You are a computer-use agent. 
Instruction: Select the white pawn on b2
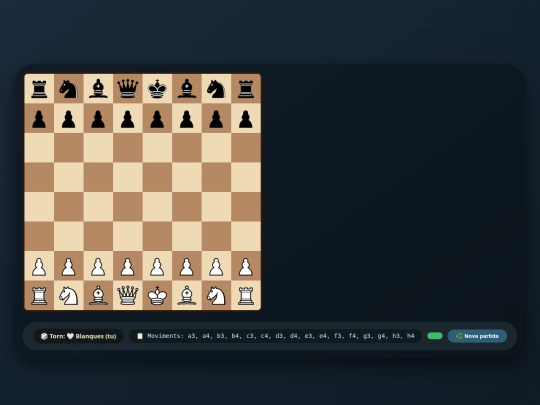(69, 266)
